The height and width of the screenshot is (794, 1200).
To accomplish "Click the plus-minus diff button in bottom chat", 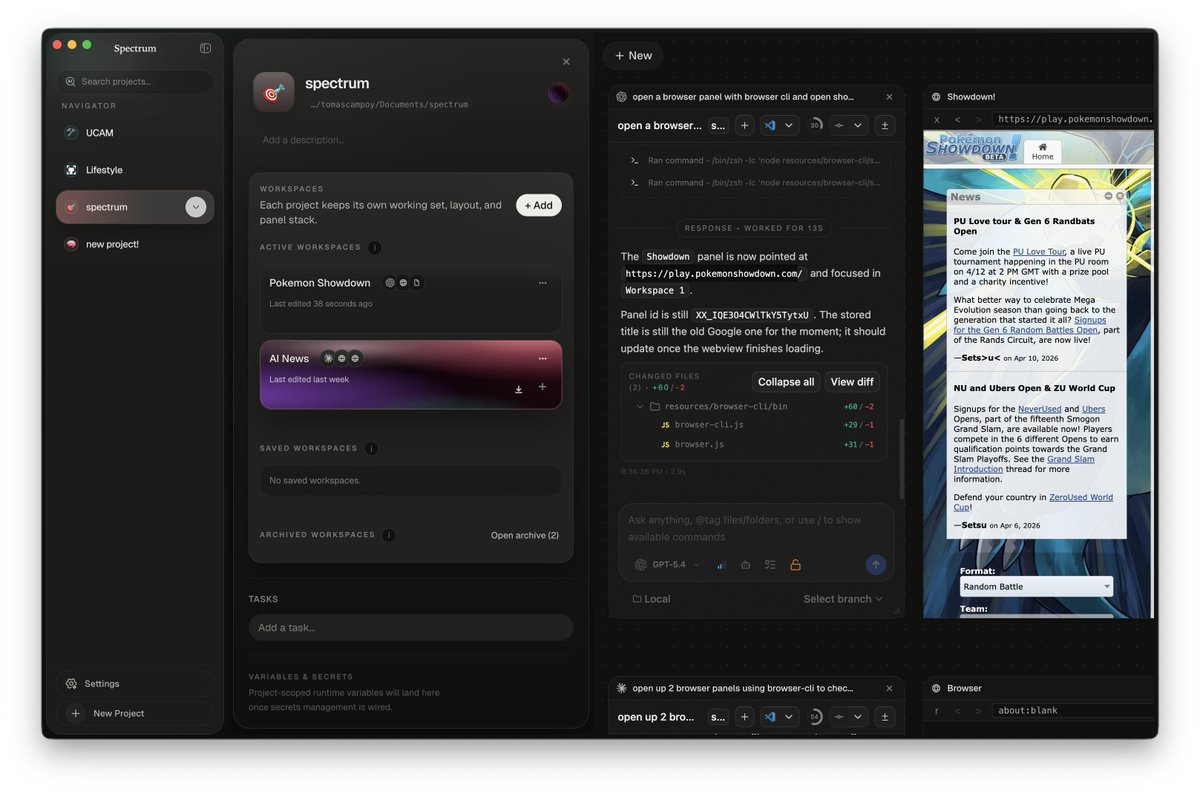I will [884, 717].
